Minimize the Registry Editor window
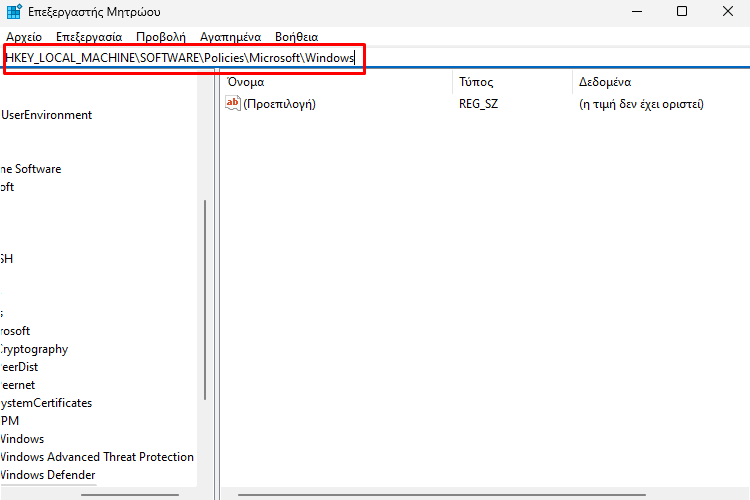 click(637, 11)
